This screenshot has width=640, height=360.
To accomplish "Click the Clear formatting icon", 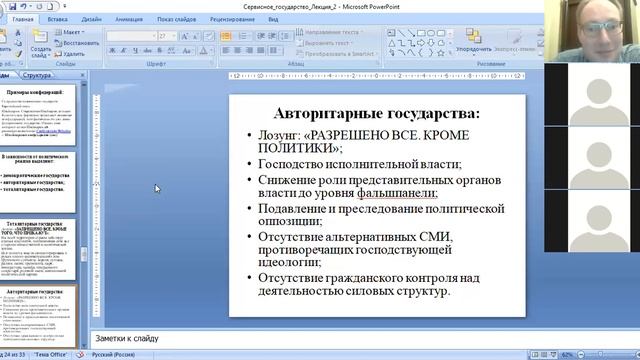I will [209, 36].
